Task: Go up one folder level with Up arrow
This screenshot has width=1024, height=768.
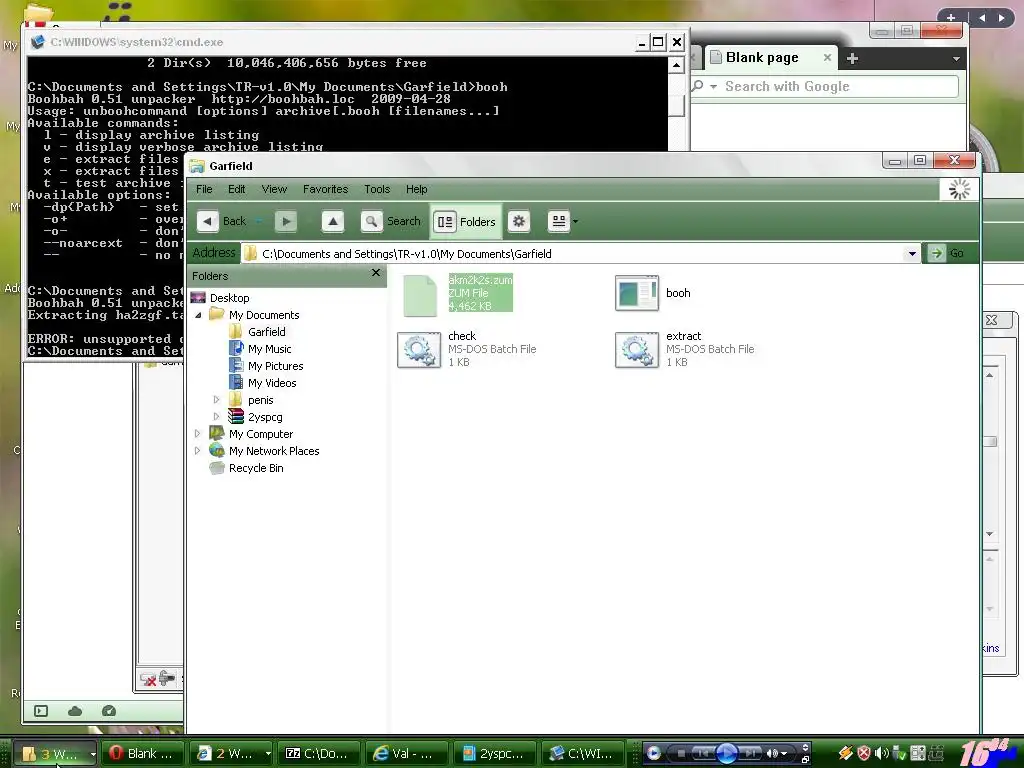Action: [x=332, y=221]
